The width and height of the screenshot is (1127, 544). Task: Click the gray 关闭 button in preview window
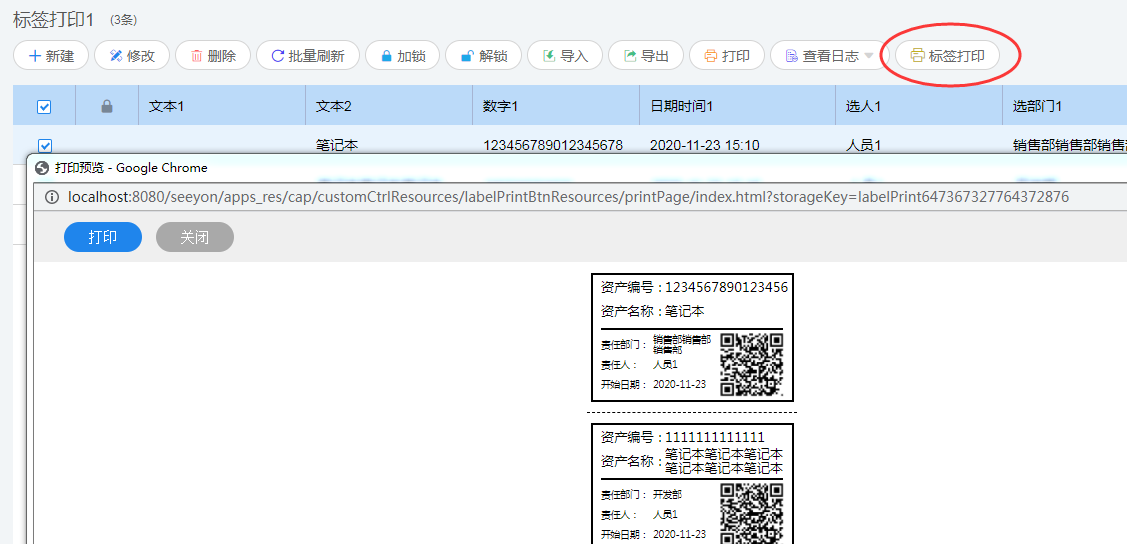click(195, 237)
